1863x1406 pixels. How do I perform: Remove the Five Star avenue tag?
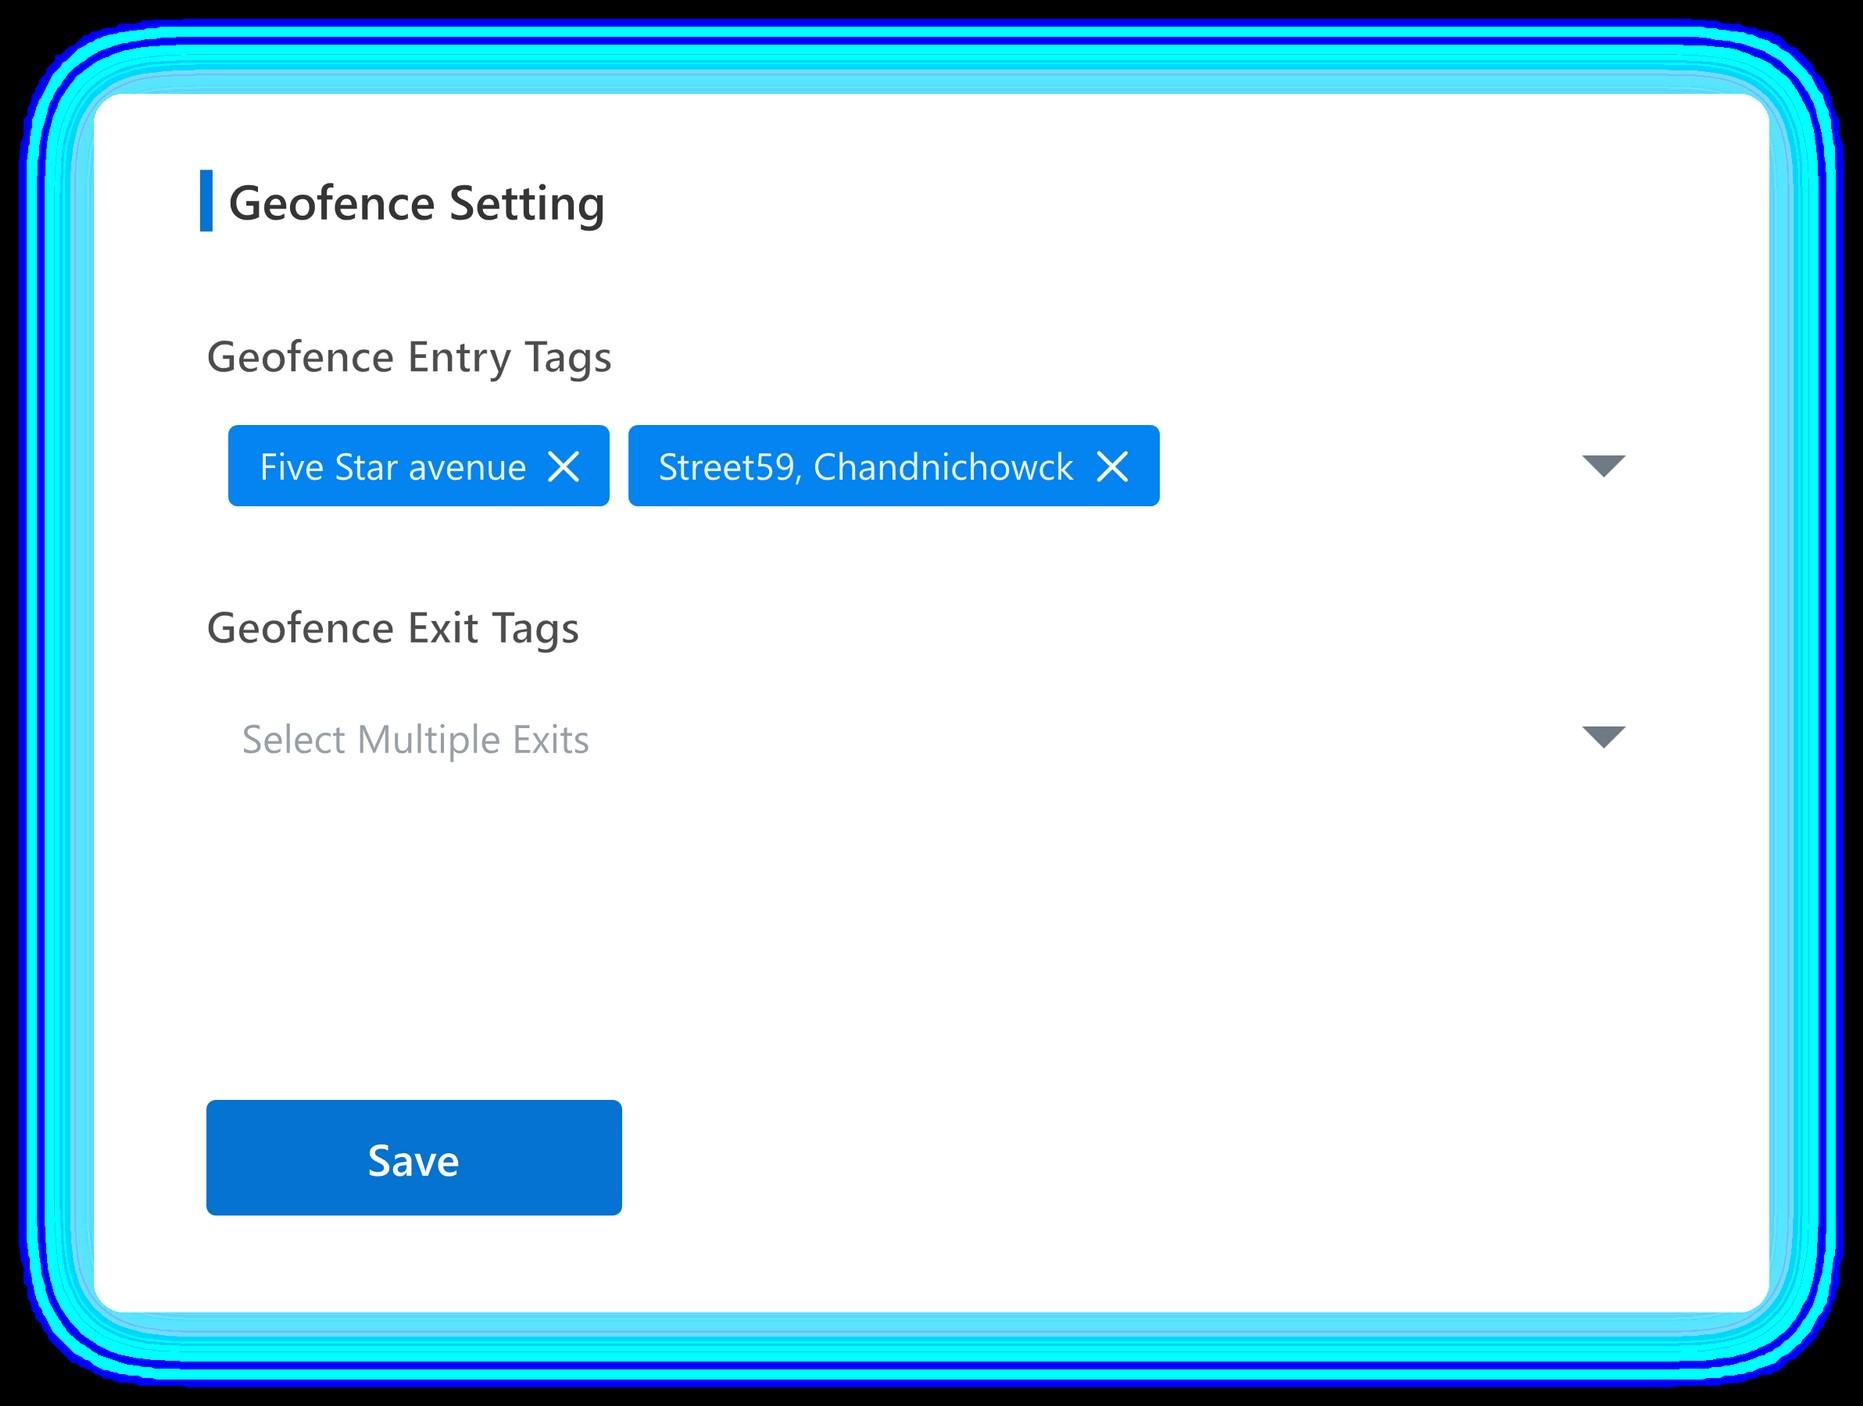pyautogui.click(x=564, y=466)
